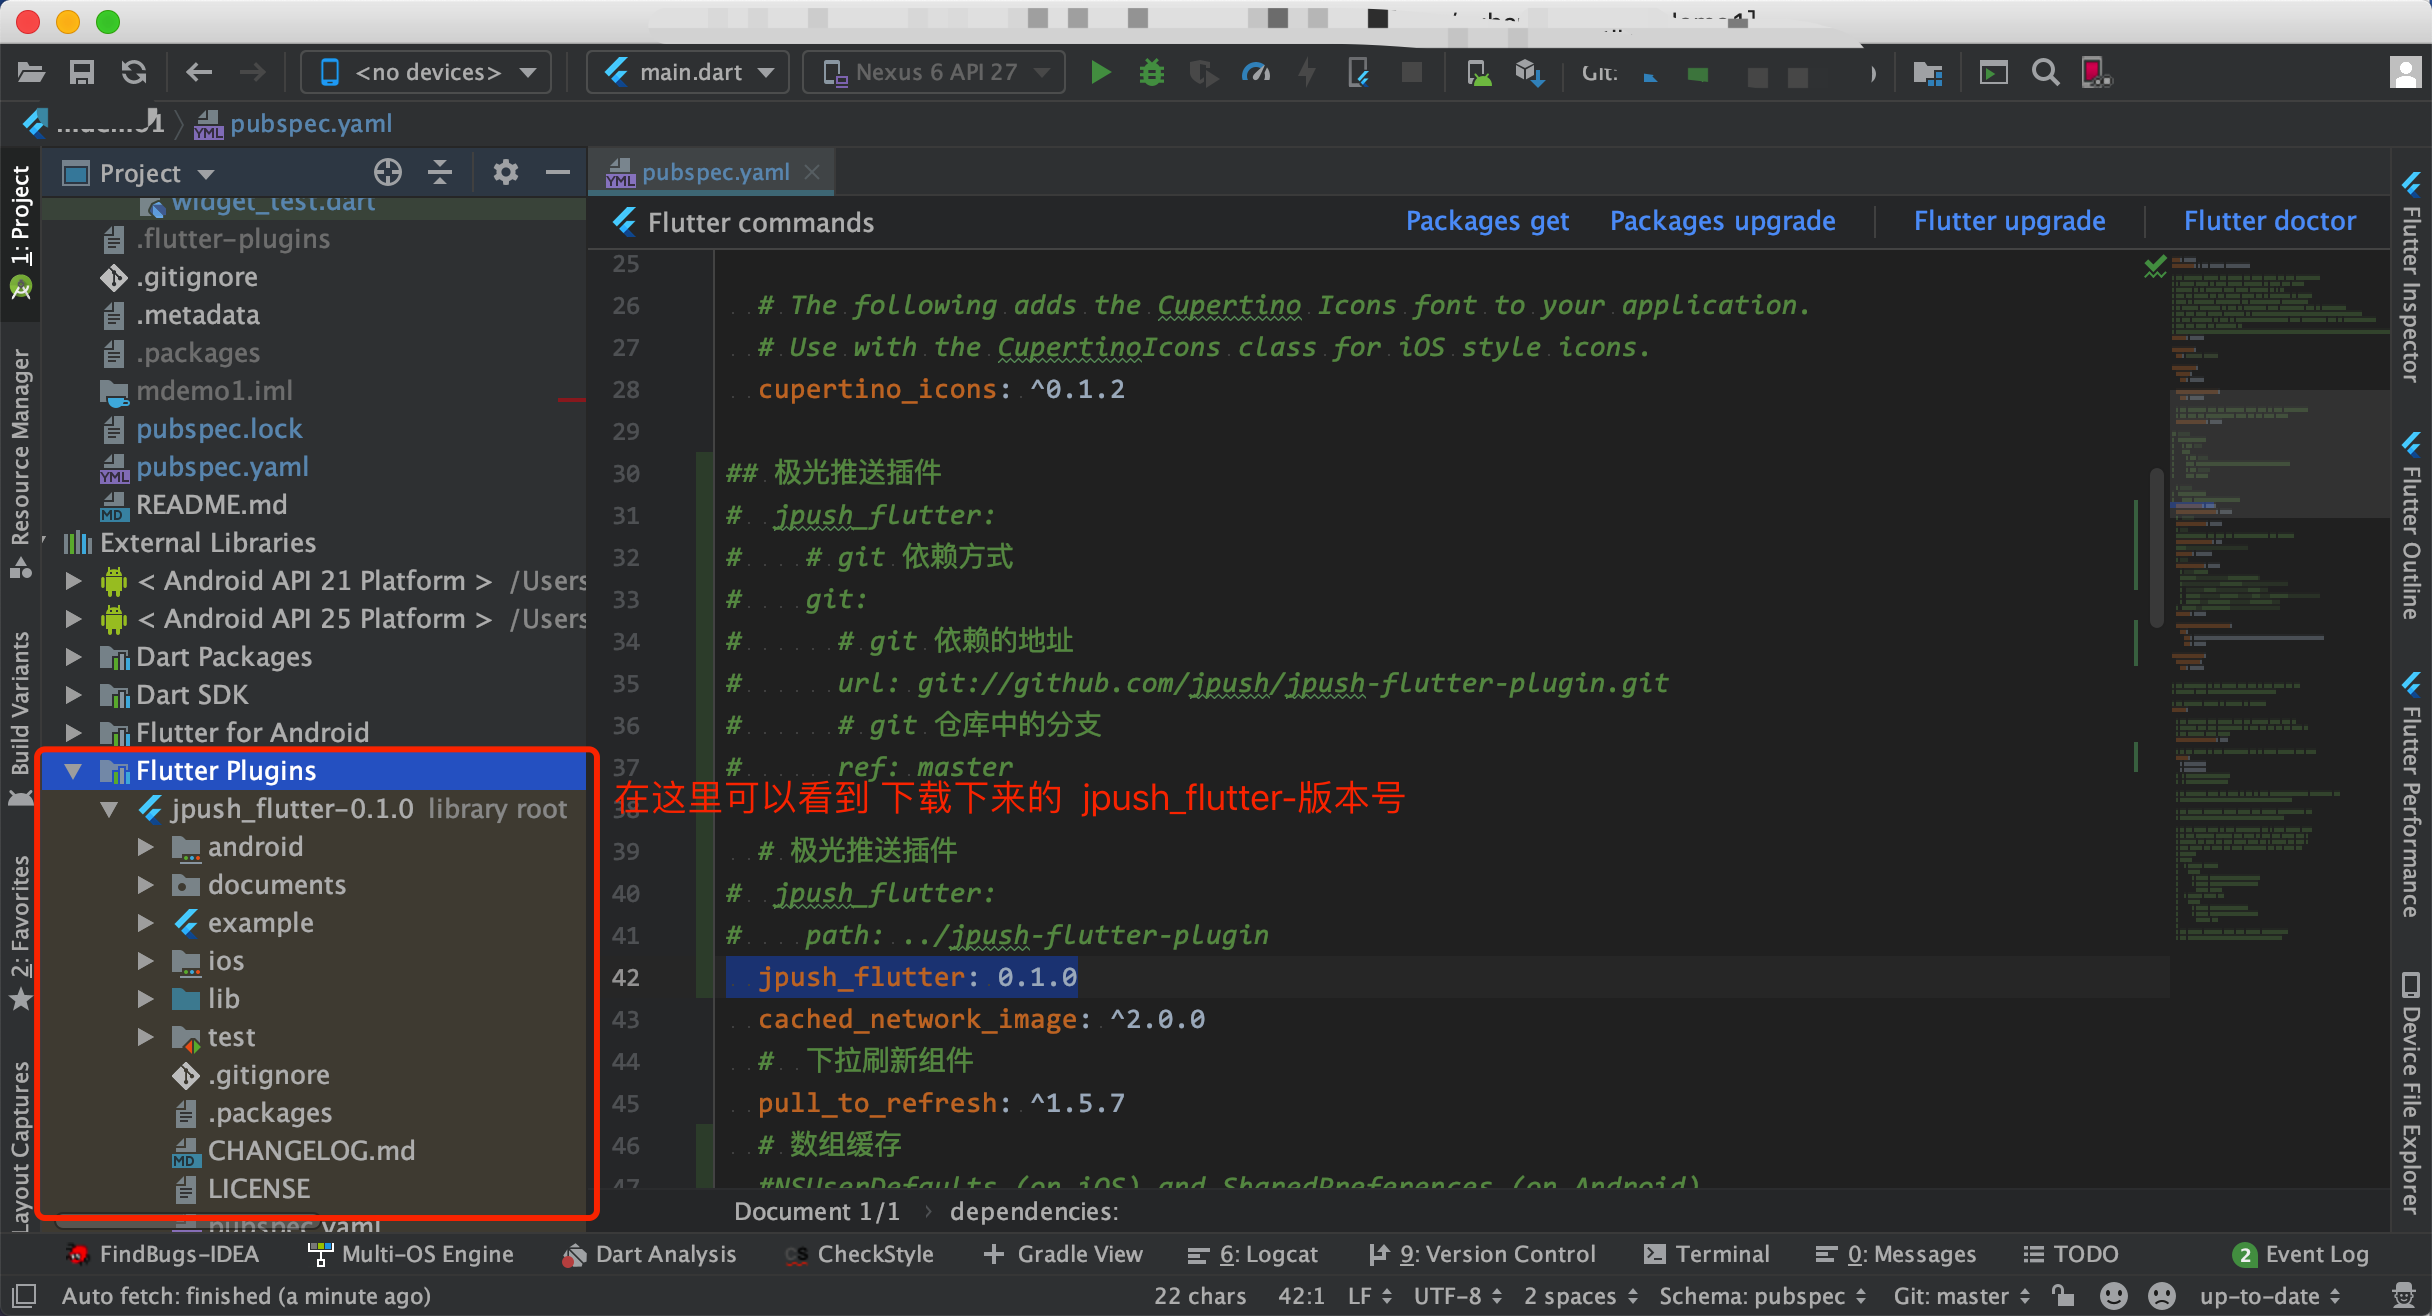The image size is (2432, 1316).
Task: Expand the Dart SDK library node
Action: pos(73,695)
